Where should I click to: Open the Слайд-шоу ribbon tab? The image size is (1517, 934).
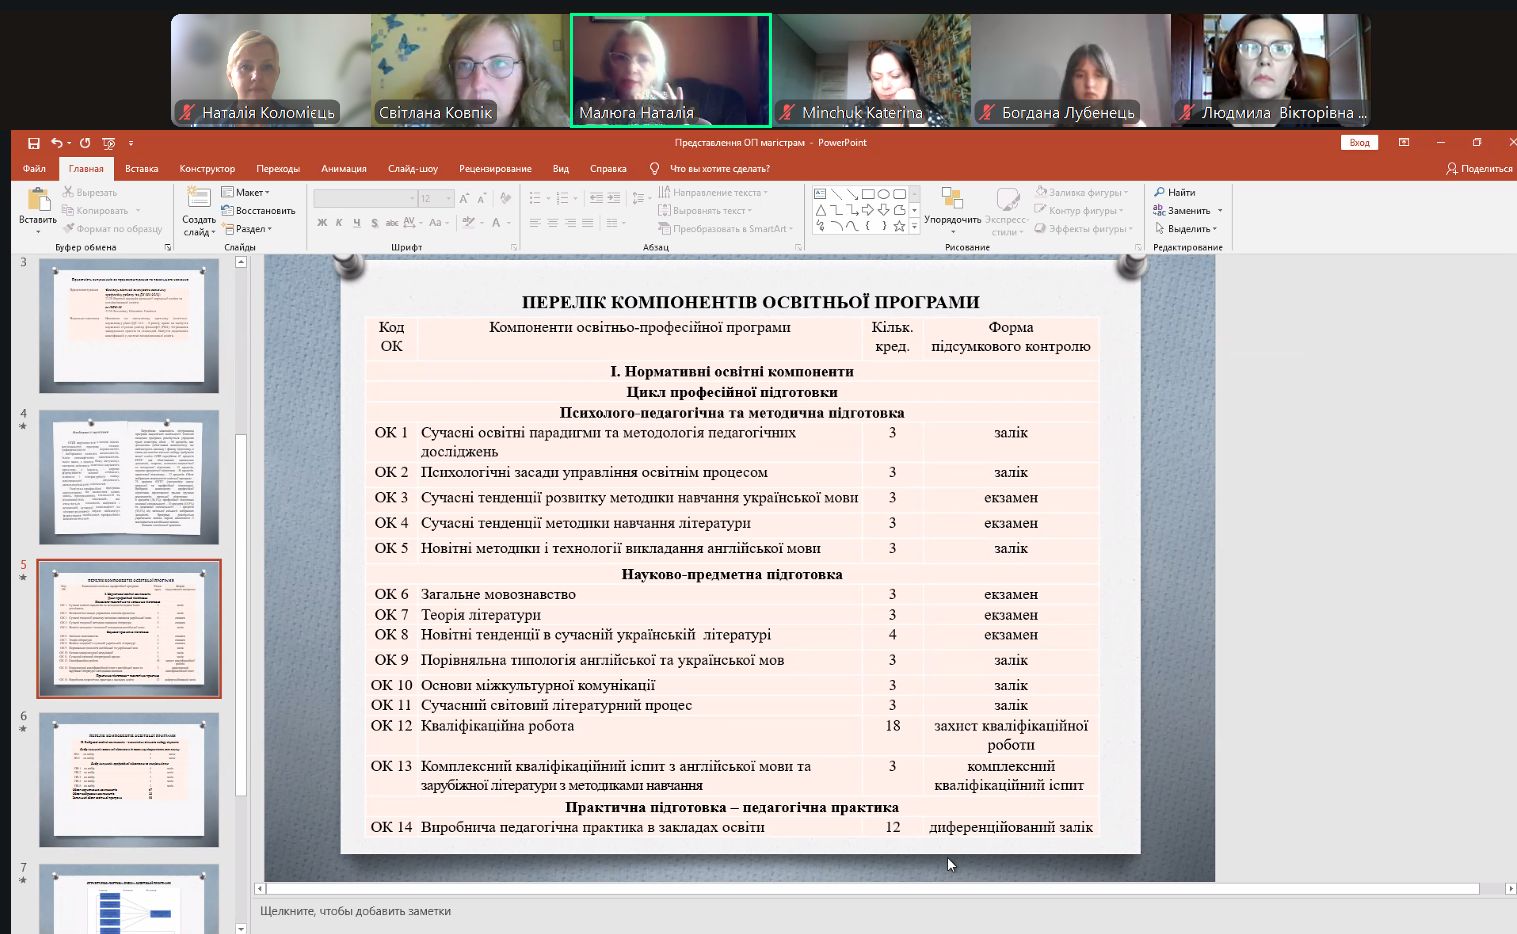[413, 169]
